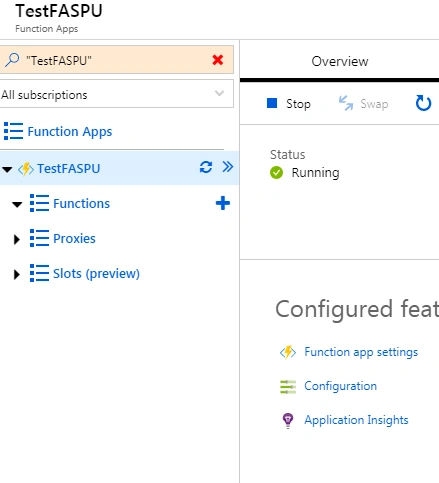
Task: Click the blue Stop square icon
Action: click(272, 103)
